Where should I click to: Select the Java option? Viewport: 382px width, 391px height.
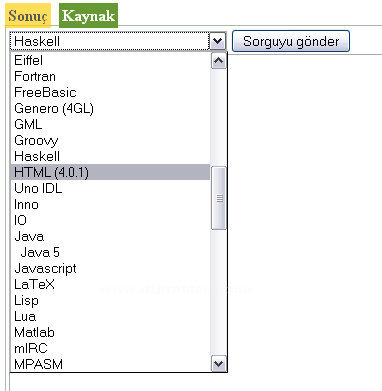click(110, 236)
